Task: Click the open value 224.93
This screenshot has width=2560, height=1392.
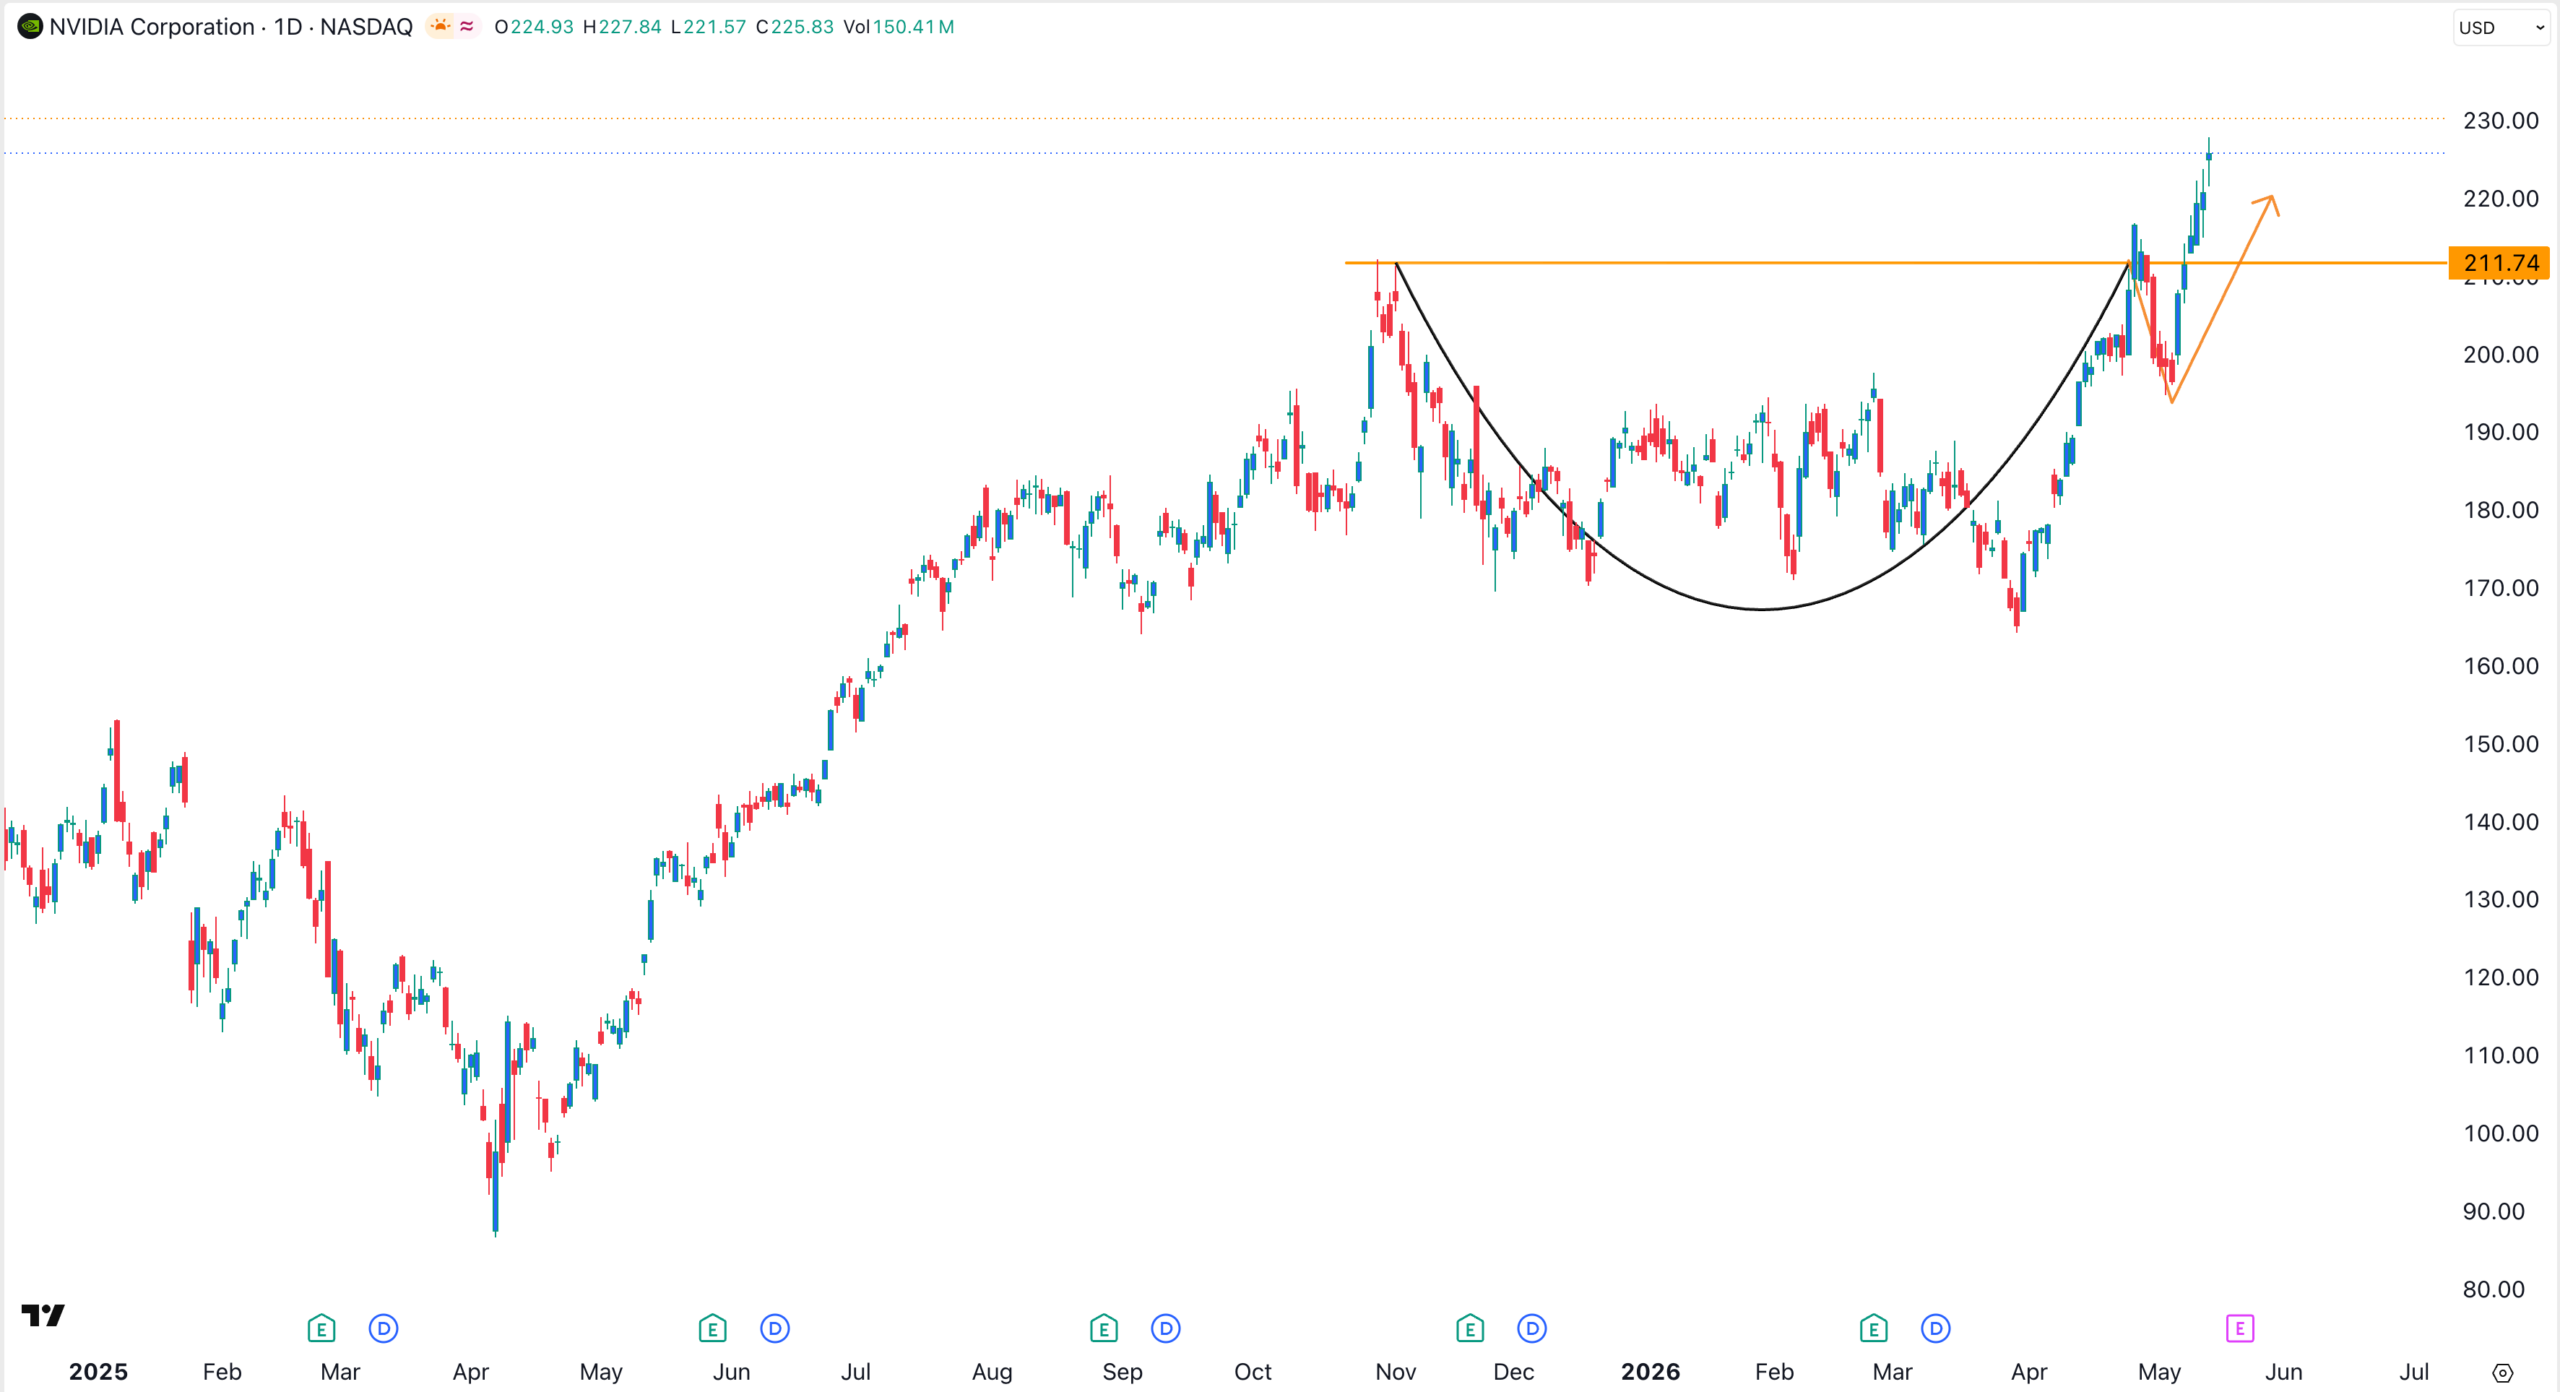Action: 542,27
